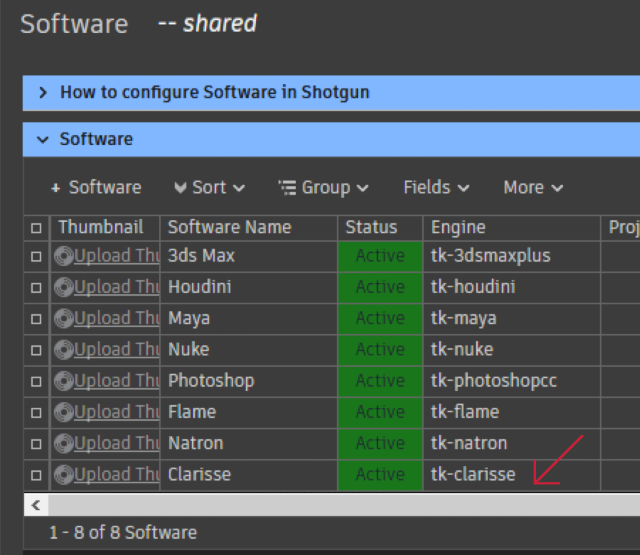The width and height of the screenshot is (640, 555).
Task: Click the Software page title
Action: tap(74, 24)
